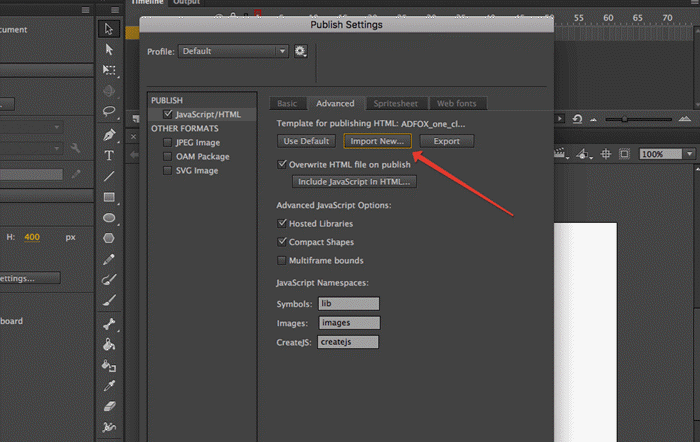Enable Multiframe bounds option
This screenshot has height=442, width=700.
(282, 260)
